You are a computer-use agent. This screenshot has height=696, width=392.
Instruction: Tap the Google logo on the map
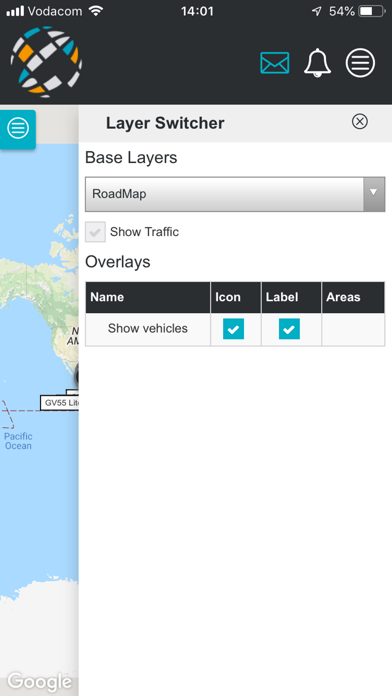[x=40, y=682]
